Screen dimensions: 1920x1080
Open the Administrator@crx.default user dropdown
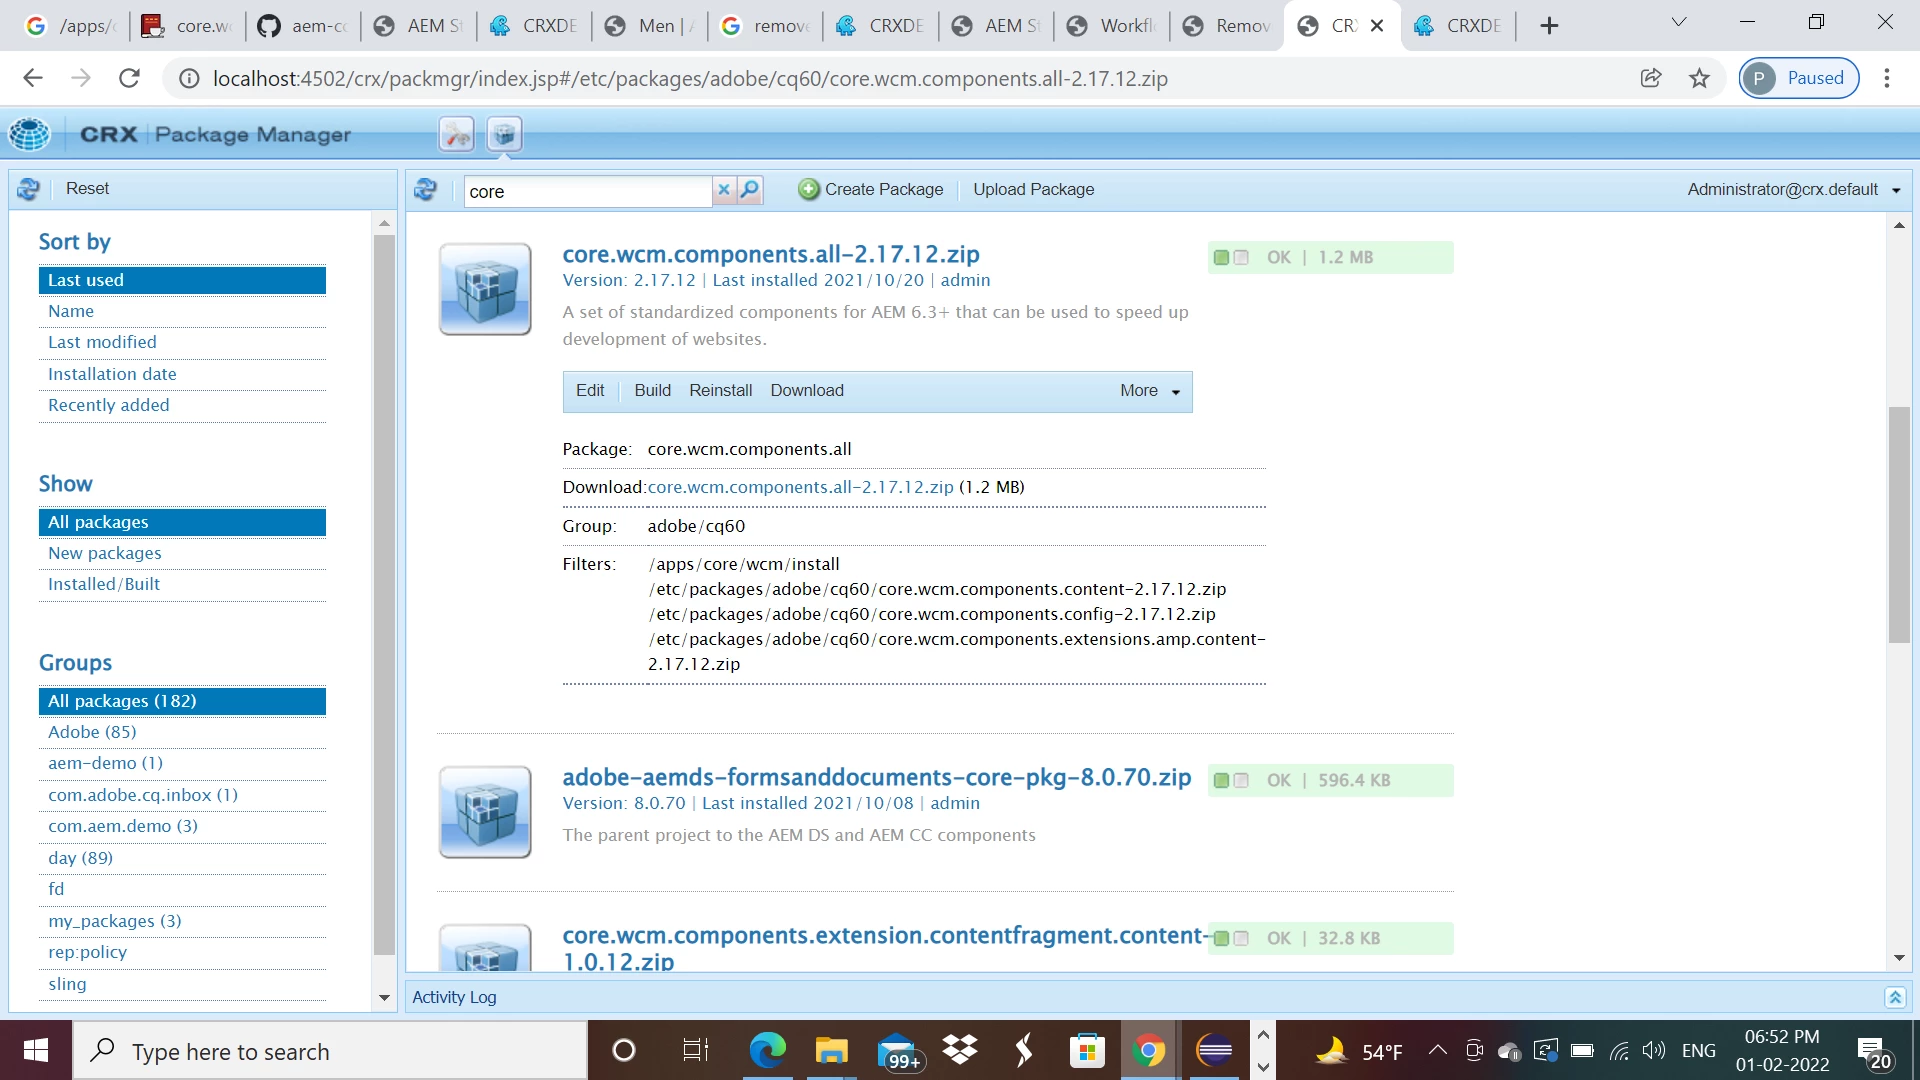[x=1793, y=190]
